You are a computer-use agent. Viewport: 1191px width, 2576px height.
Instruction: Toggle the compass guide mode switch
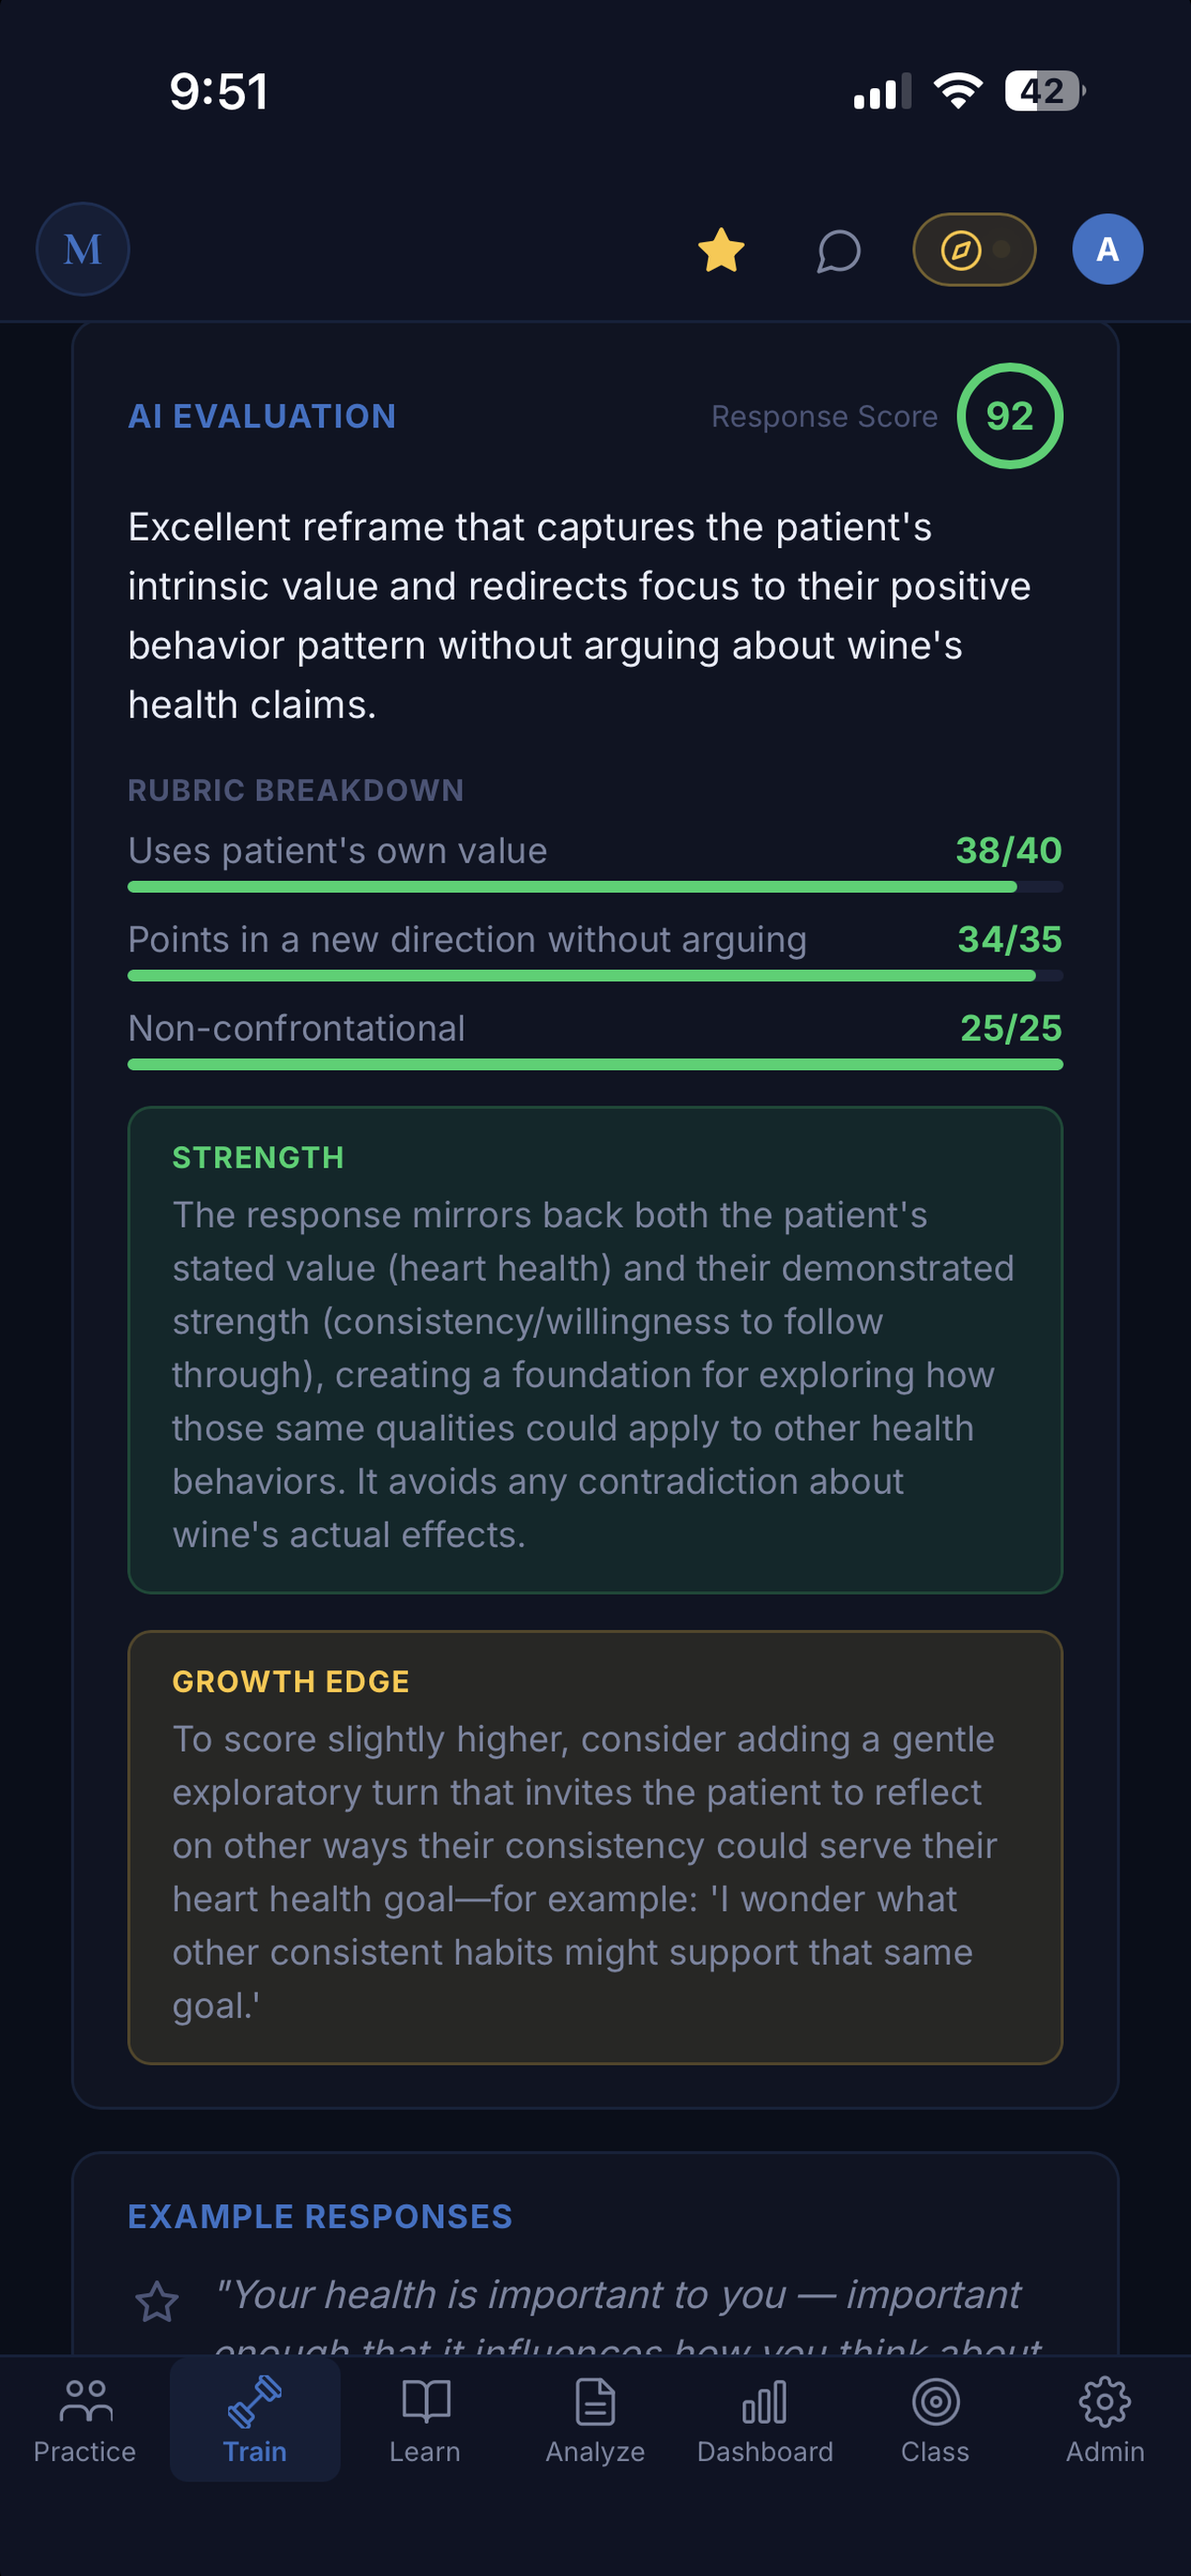click(974, 249)
